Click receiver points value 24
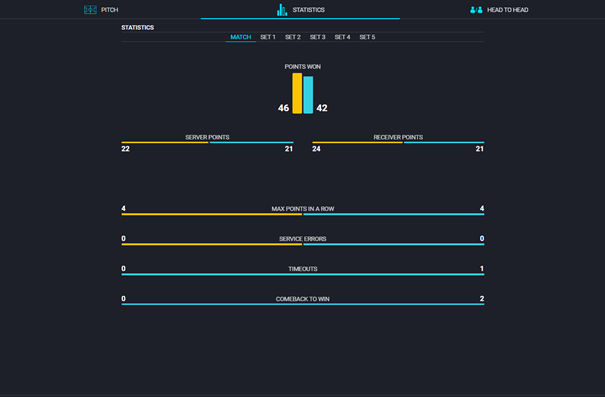The width and height of the screenshot is (605, 397). pyautogui.click(x=316, y=149)
